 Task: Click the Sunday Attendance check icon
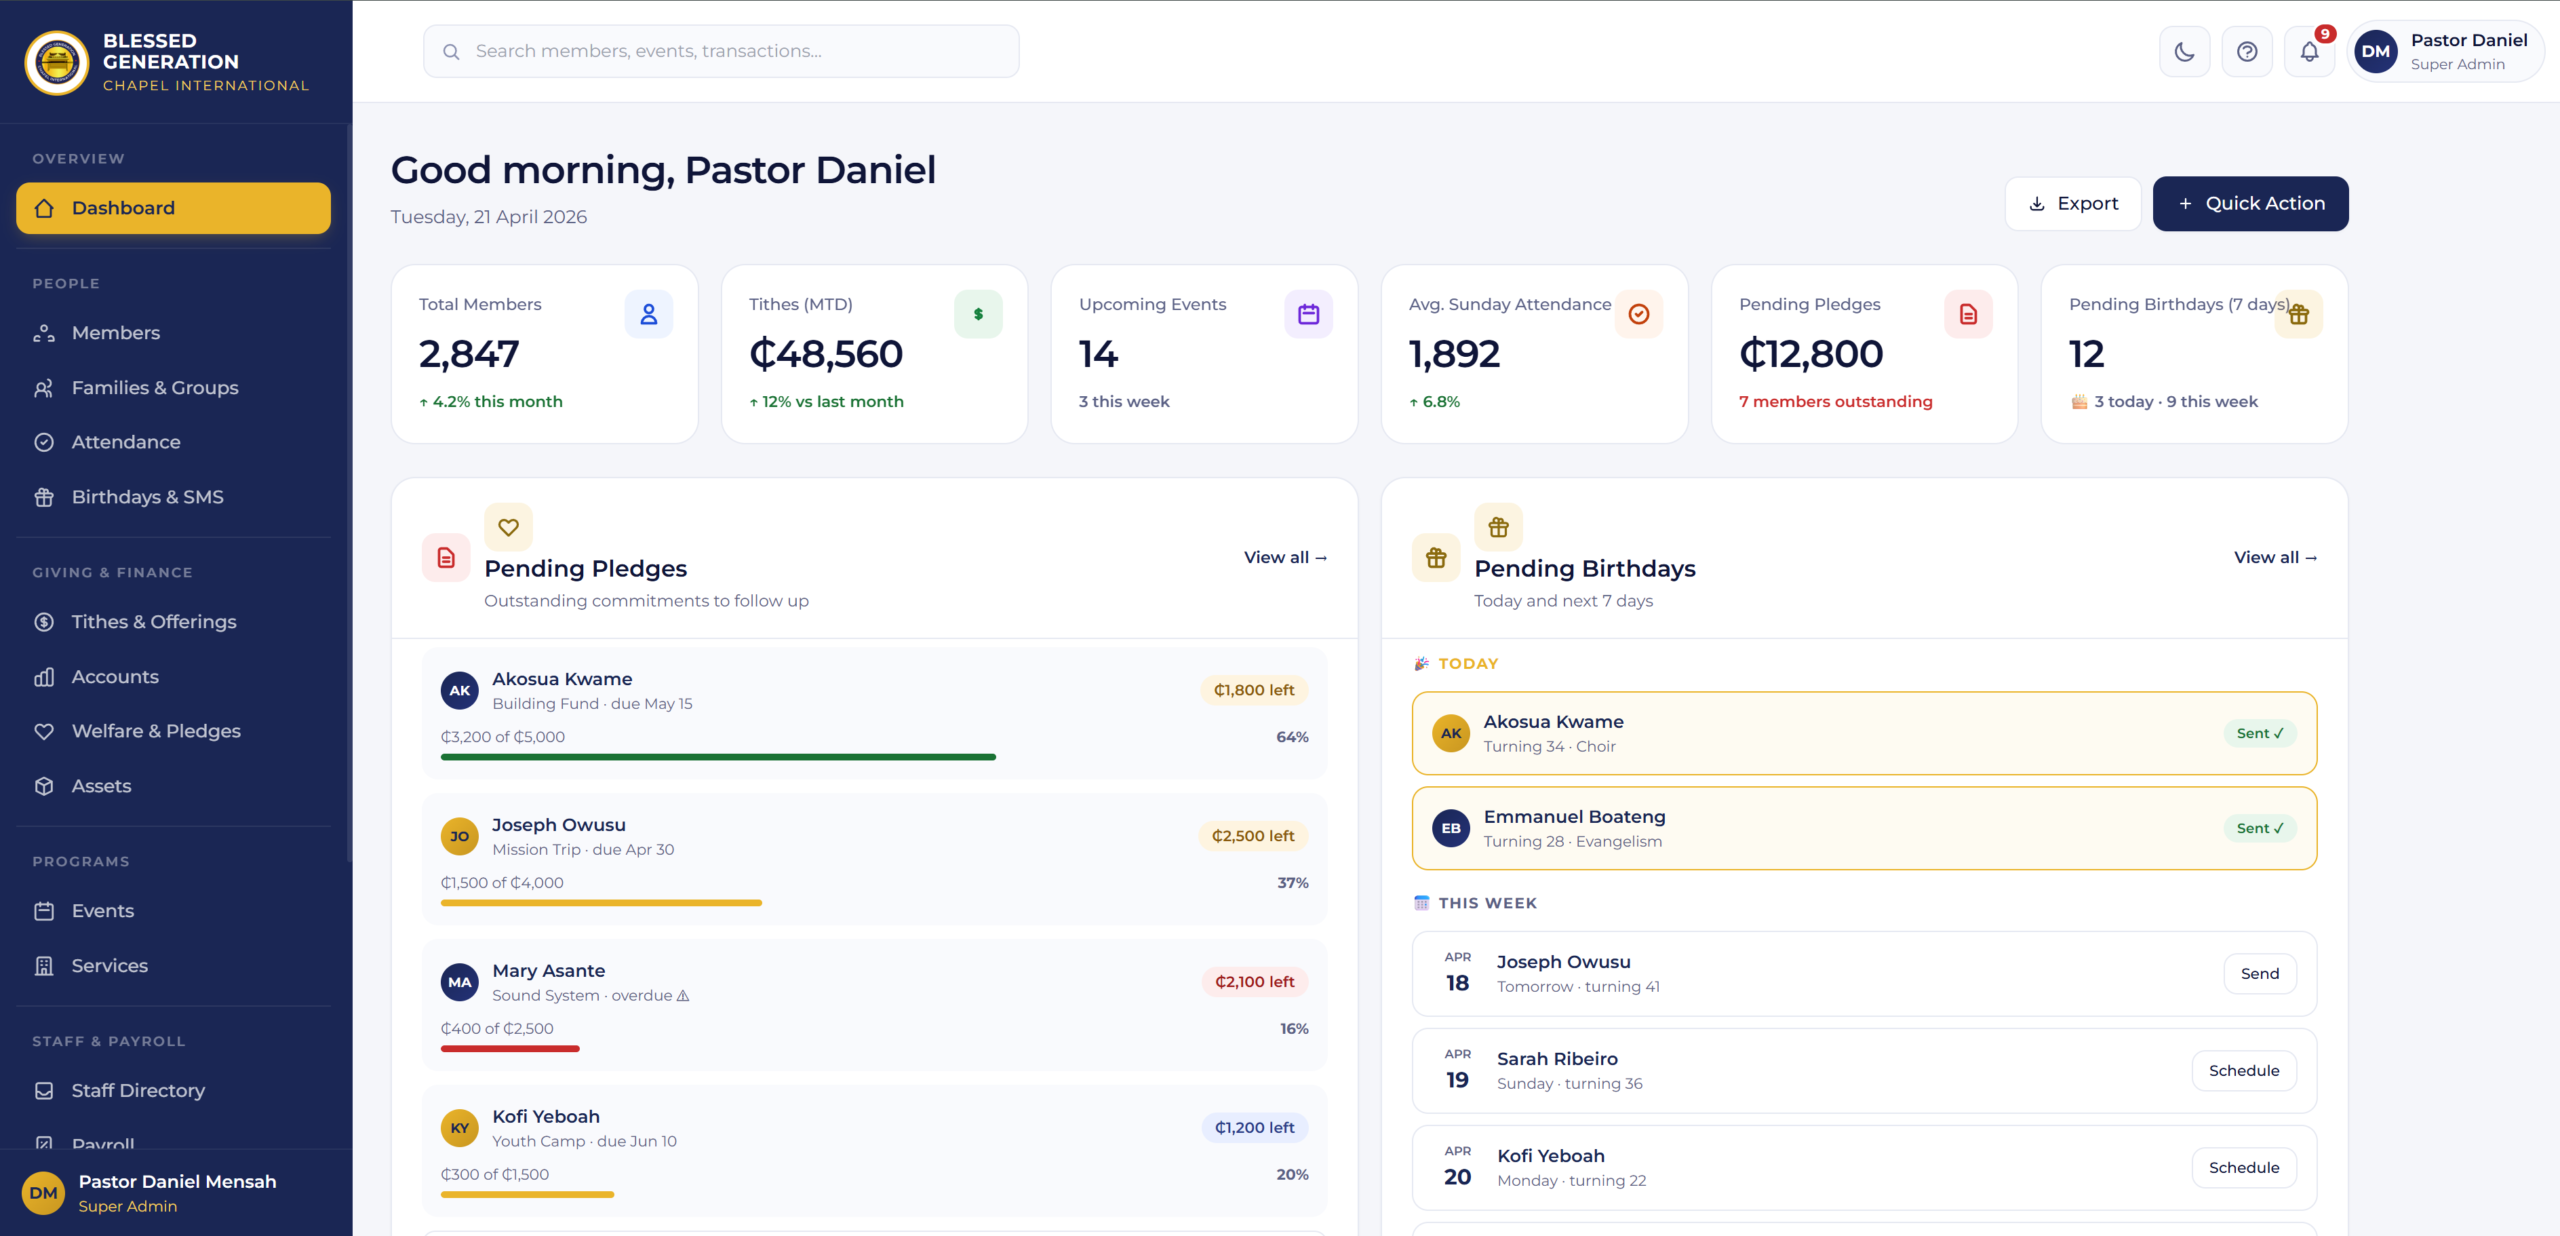[x=1639, y=314]
